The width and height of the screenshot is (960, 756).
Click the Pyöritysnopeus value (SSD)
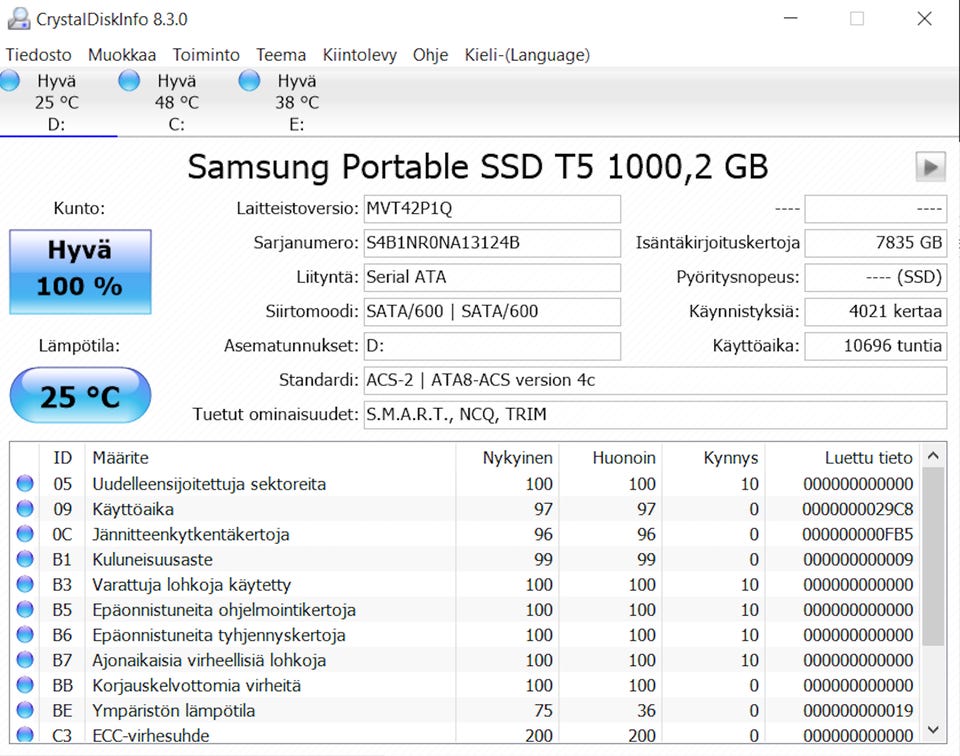click(876, 277)
